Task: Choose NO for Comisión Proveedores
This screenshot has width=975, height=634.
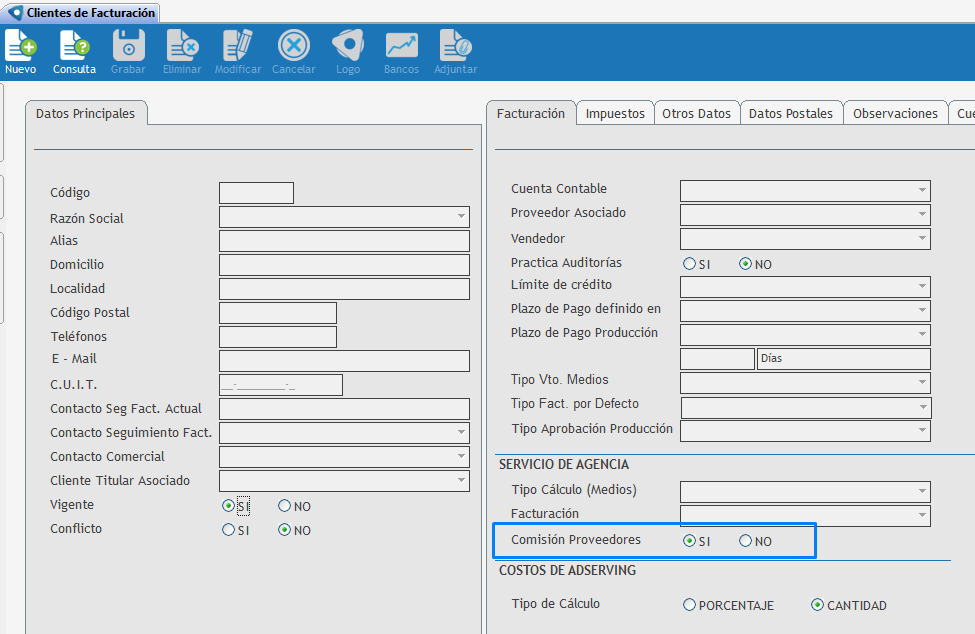Action: point(745,541)
